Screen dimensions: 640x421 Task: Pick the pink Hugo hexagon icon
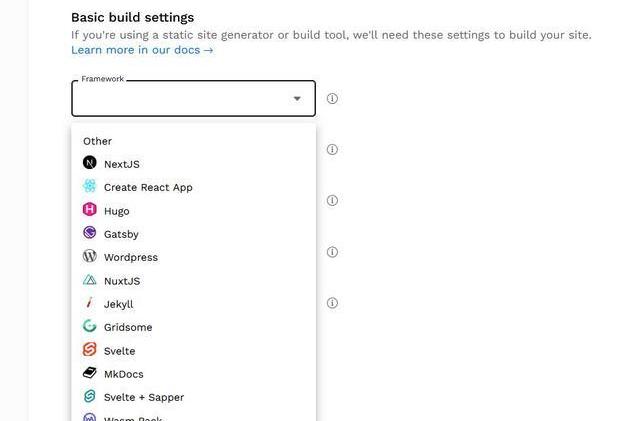(89, 209)
